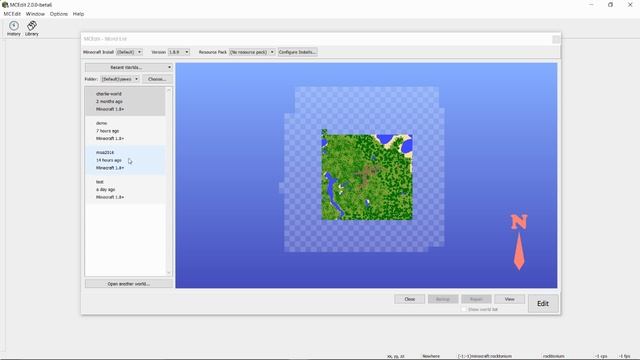Click the View button
The image size is (640, 360).
point(509,299)
